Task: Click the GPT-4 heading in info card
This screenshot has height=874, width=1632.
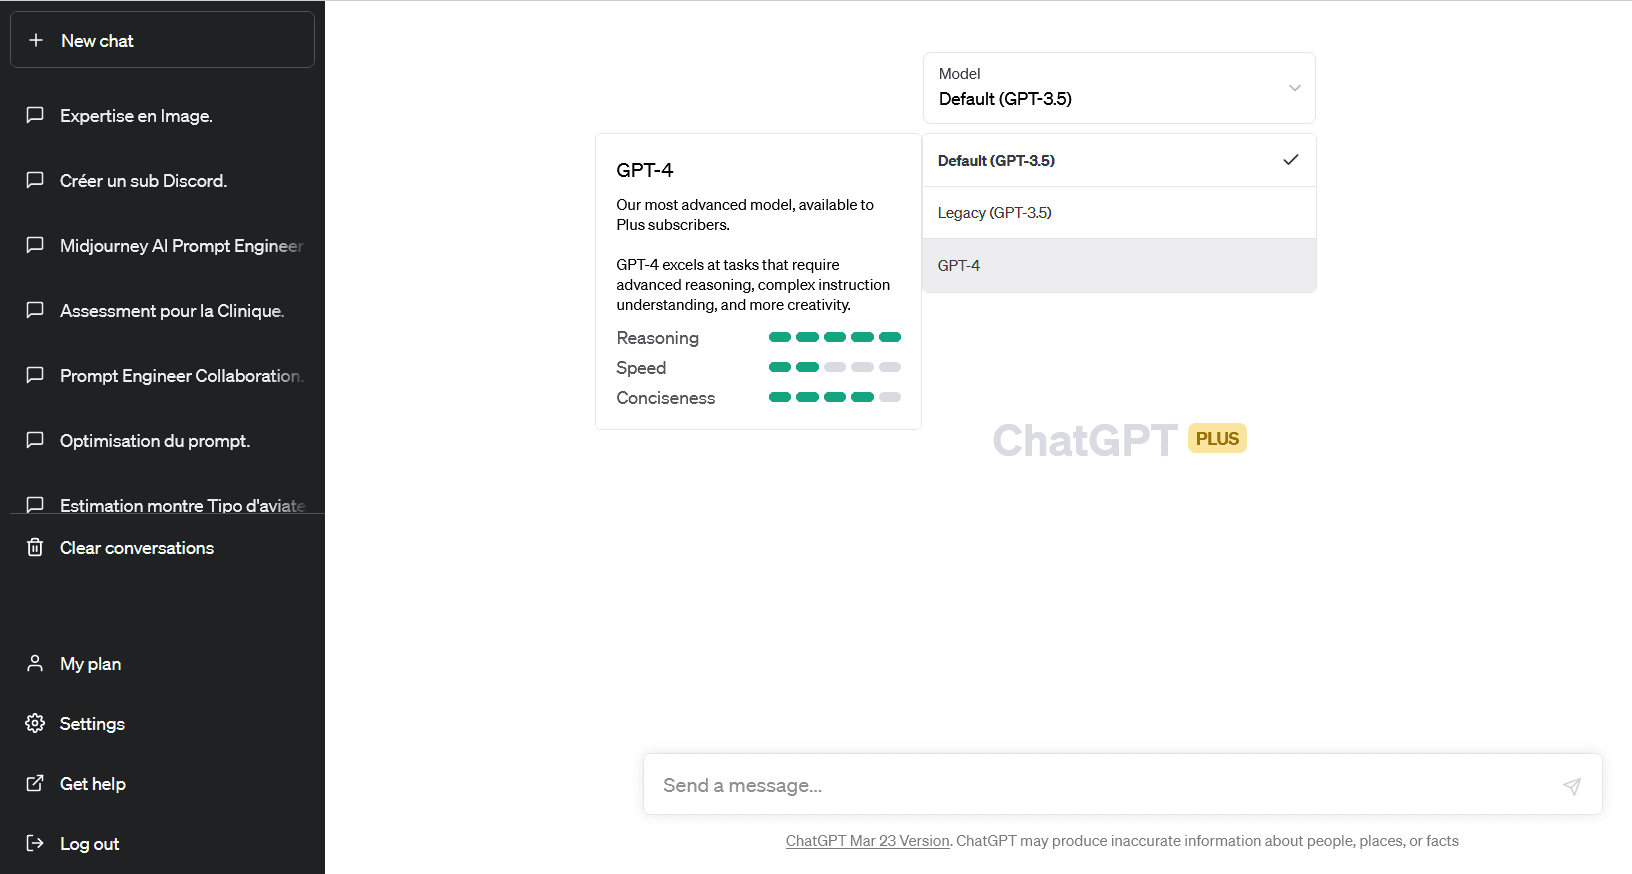Action: point(645,170)
